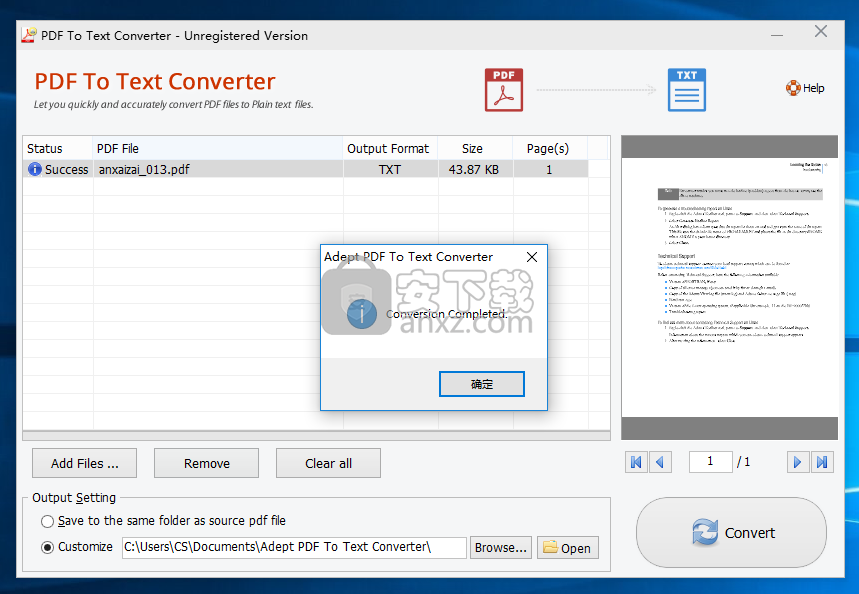Click the page number input field

(x=711, y=461)
